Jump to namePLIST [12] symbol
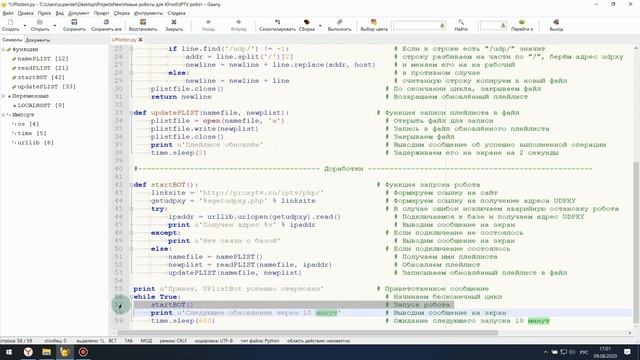 43,59
